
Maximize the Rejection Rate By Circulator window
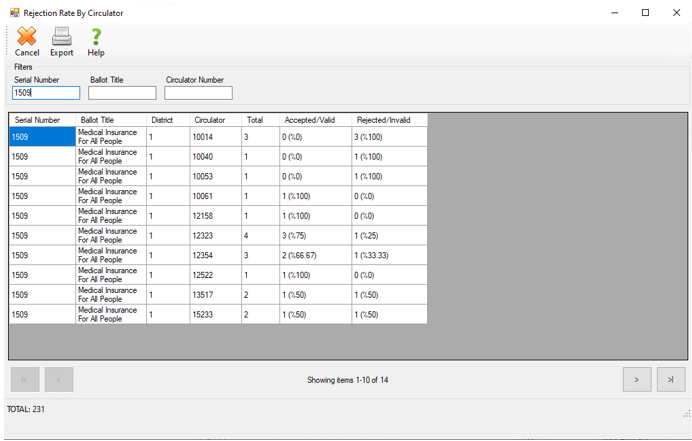coord(645,12)
